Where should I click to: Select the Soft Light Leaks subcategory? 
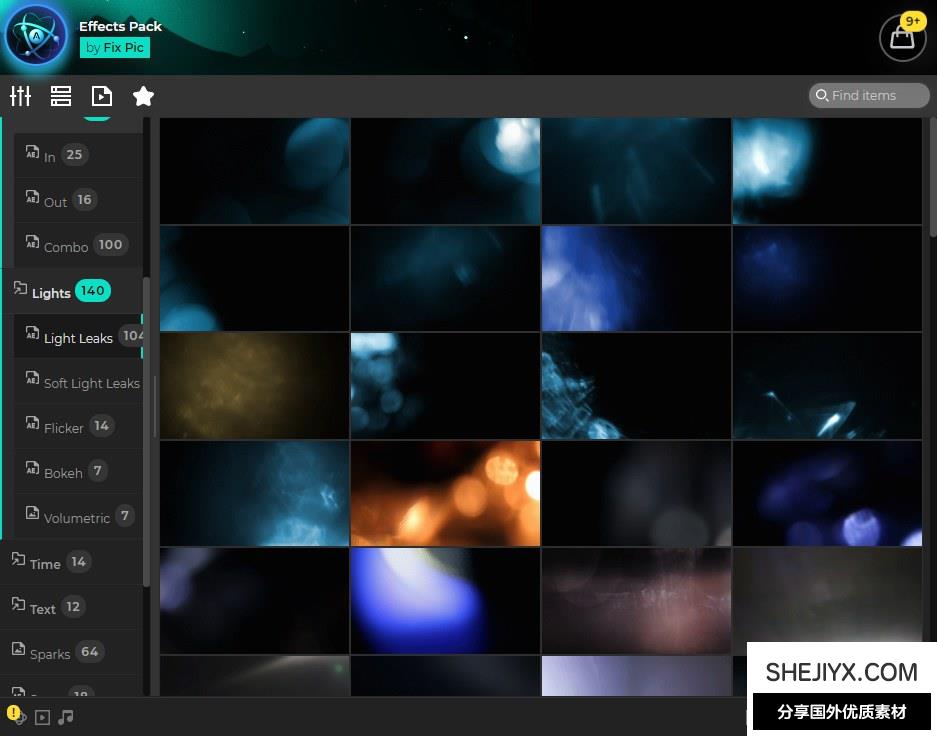point(90,383)
